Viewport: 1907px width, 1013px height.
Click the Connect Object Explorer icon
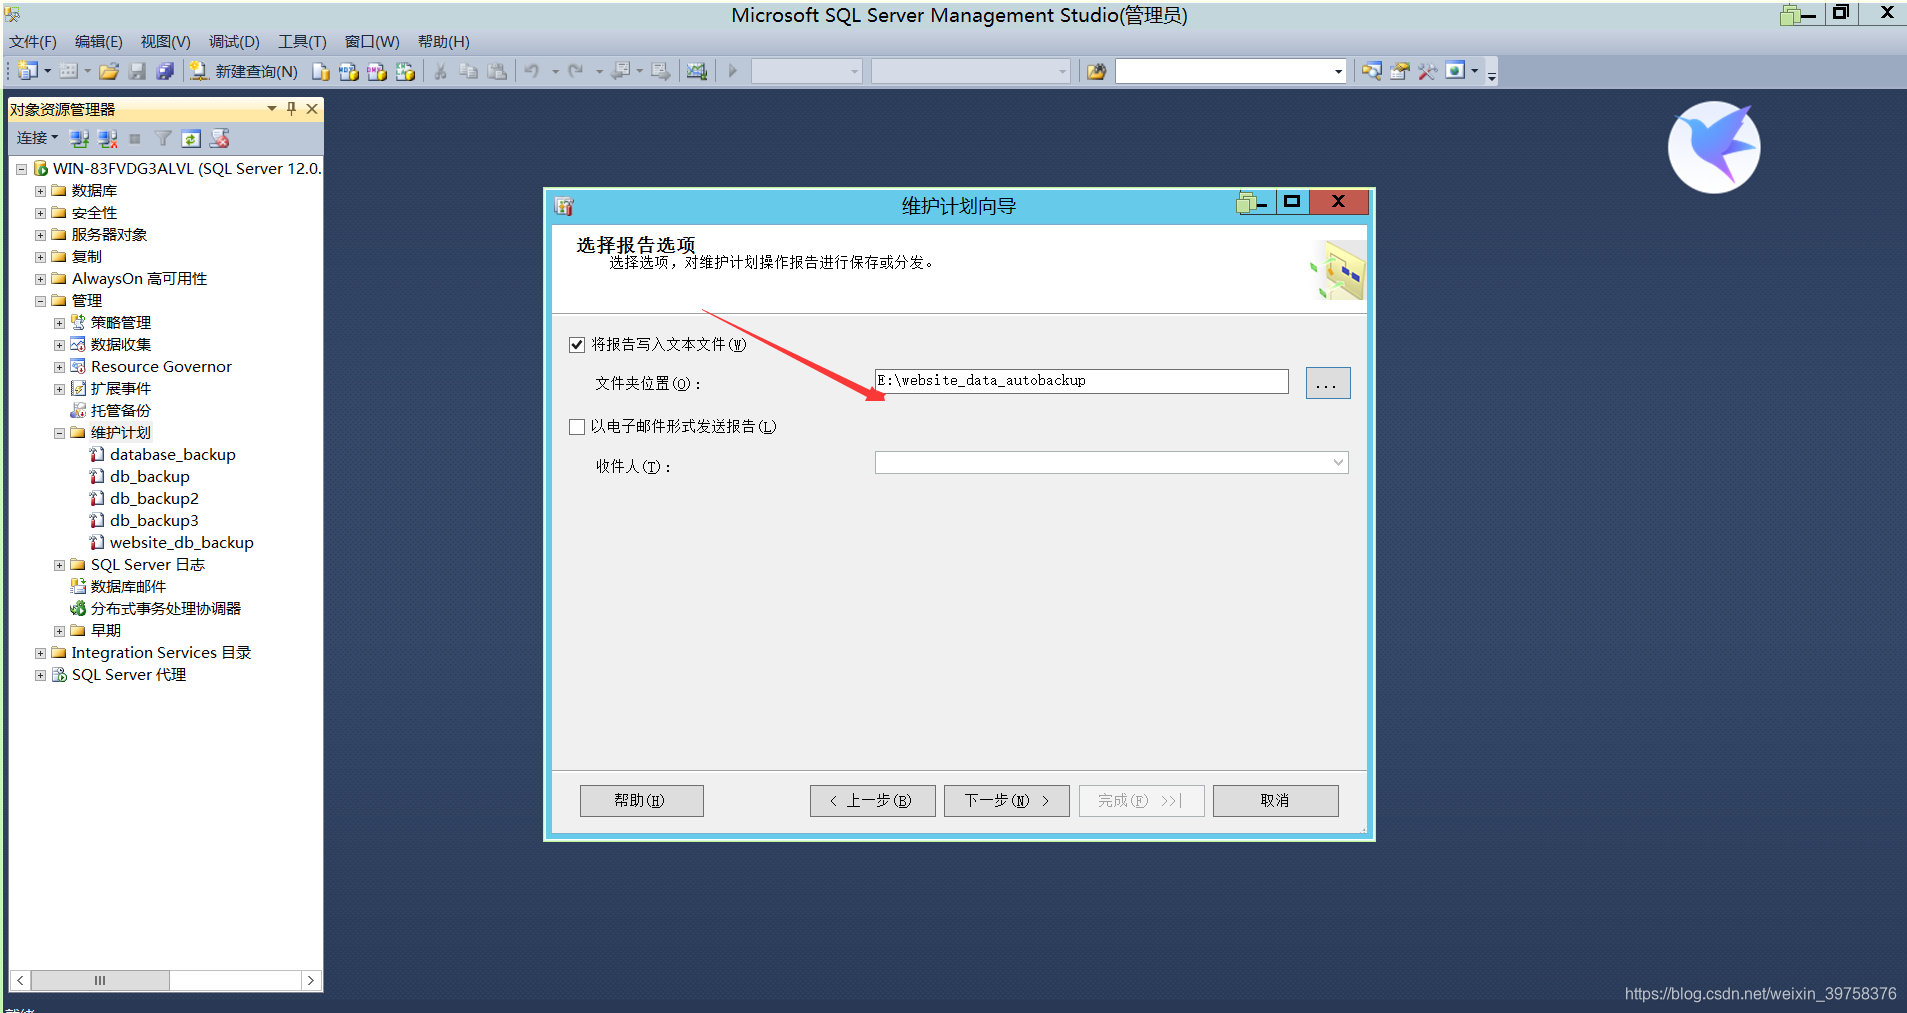coord(80,138)
